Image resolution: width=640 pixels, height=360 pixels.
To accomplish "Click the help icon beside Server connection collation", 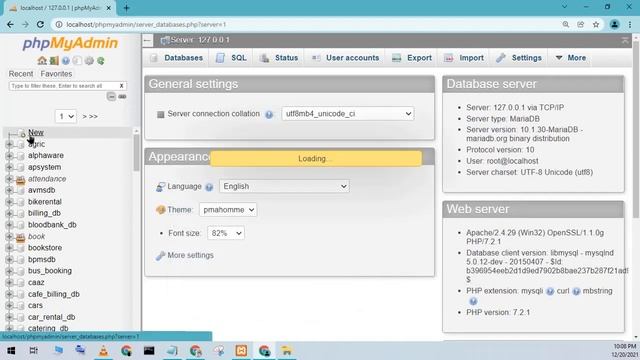I will click(269, 114).
